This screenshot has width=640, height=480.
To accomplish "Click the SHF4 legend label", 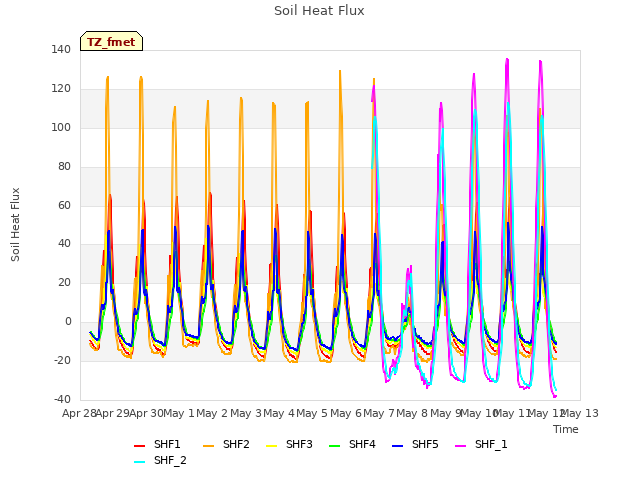I will (362, 444).
